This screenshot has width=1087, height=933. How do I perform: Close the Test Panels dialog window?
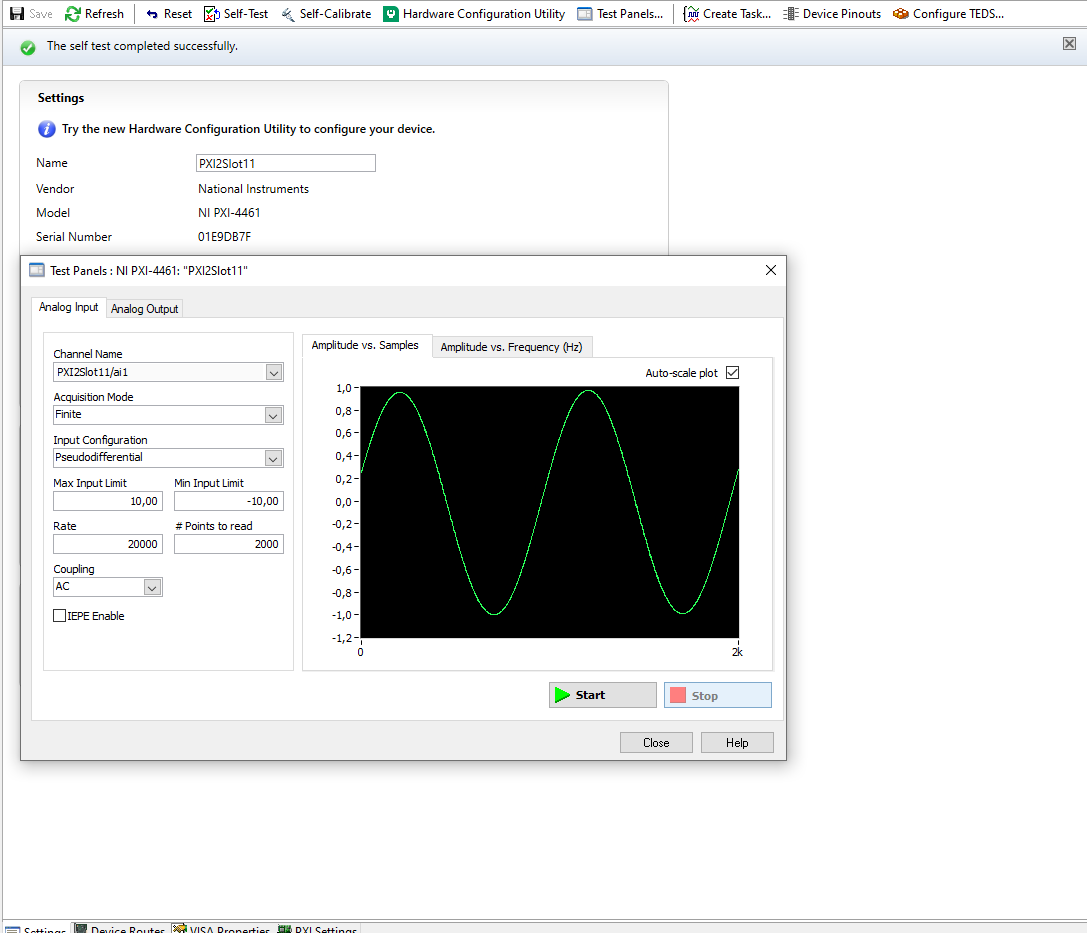pyautogui.click(x=771, y=270)
